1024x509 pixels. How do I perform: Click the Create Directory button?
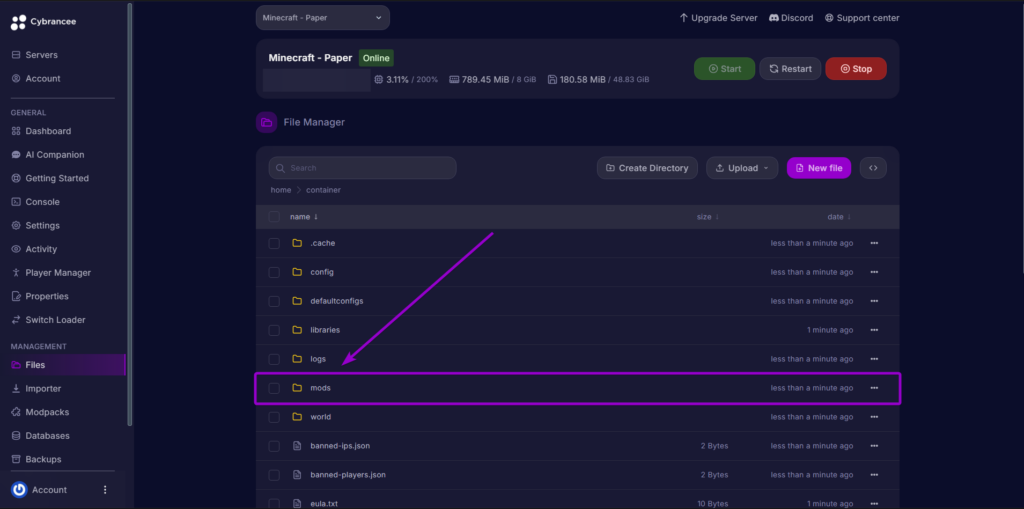[647, 168]
